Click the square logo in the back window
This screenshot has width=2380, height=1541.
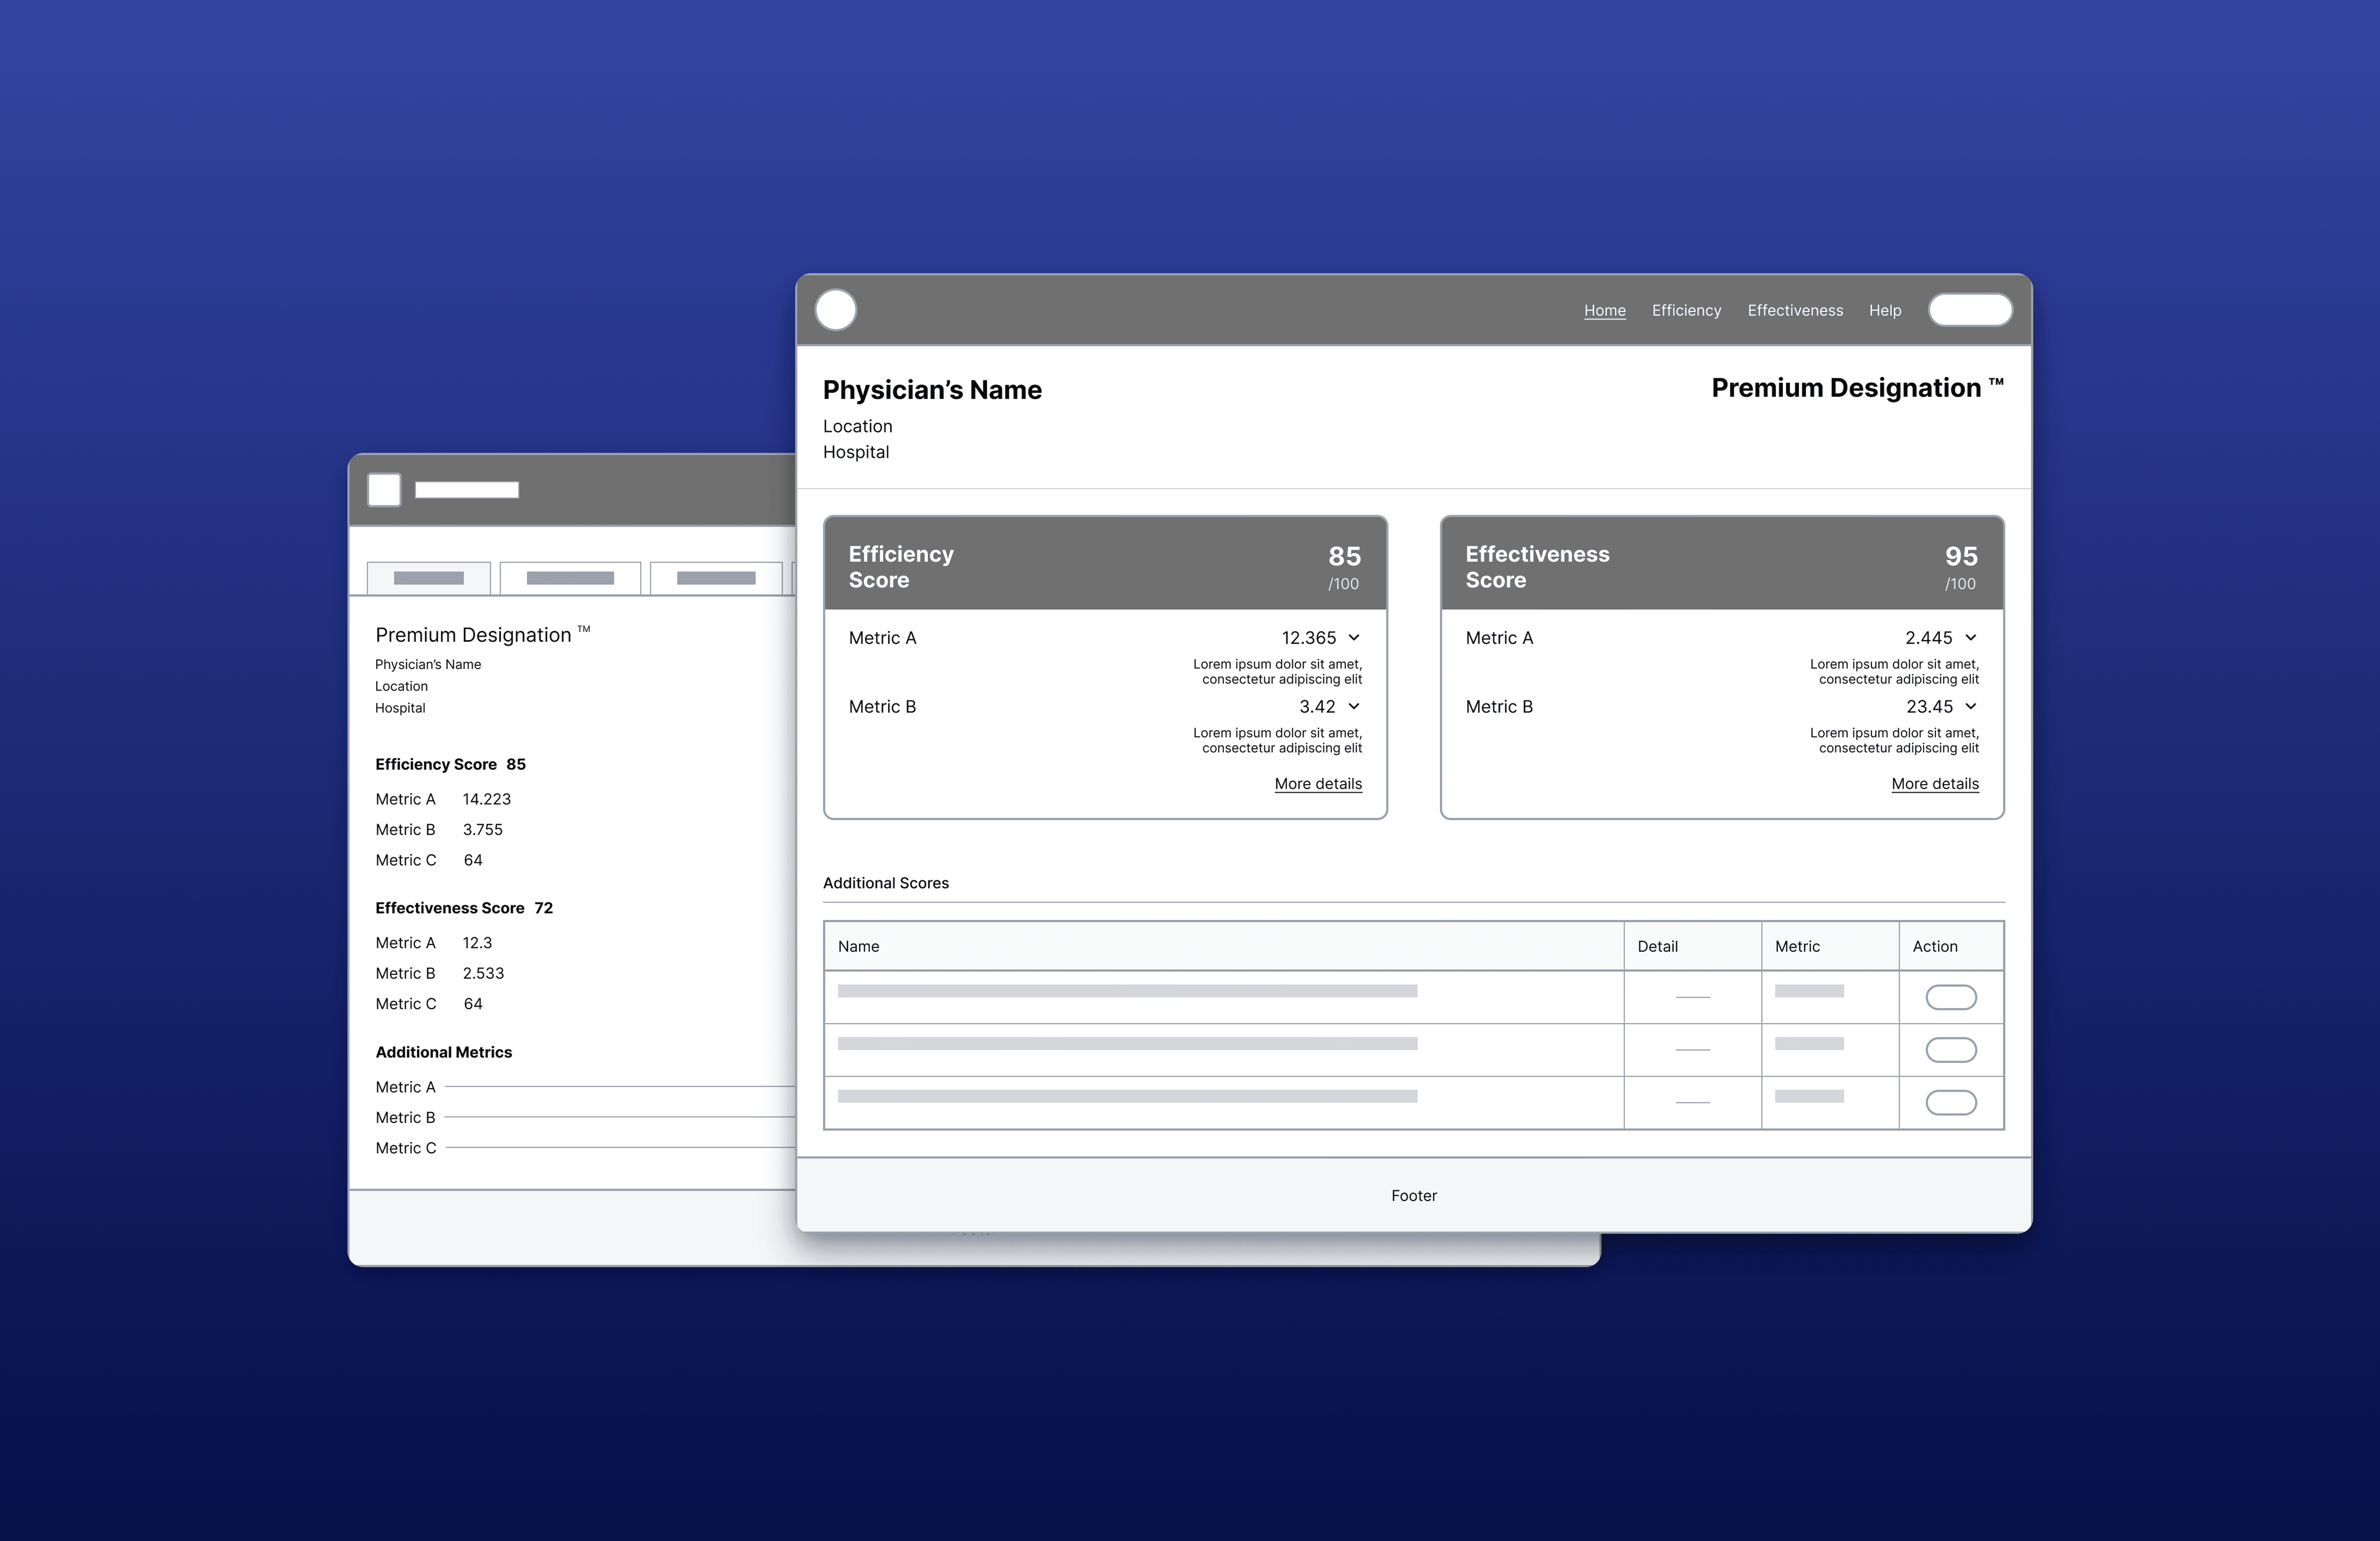tap(384, 490)
